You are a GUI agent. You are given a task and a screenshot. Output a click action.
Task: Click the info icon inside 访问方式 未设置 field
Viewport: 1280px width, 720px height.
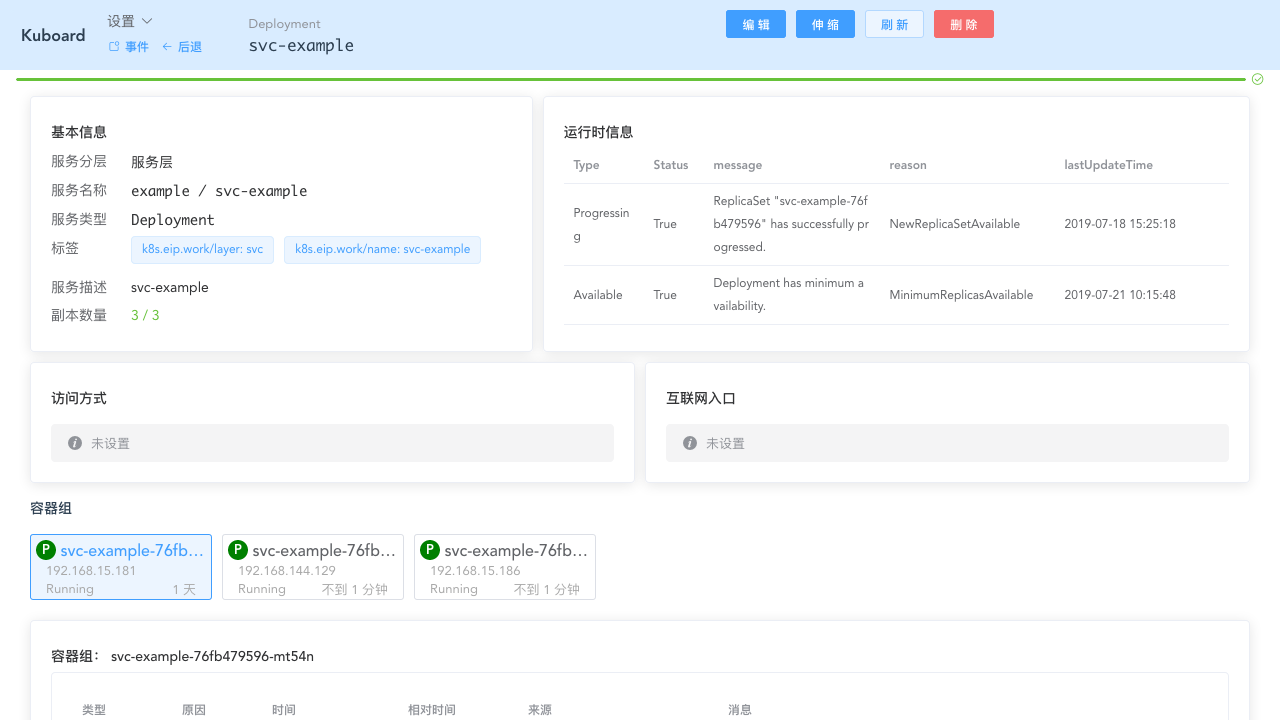(75, 442)
